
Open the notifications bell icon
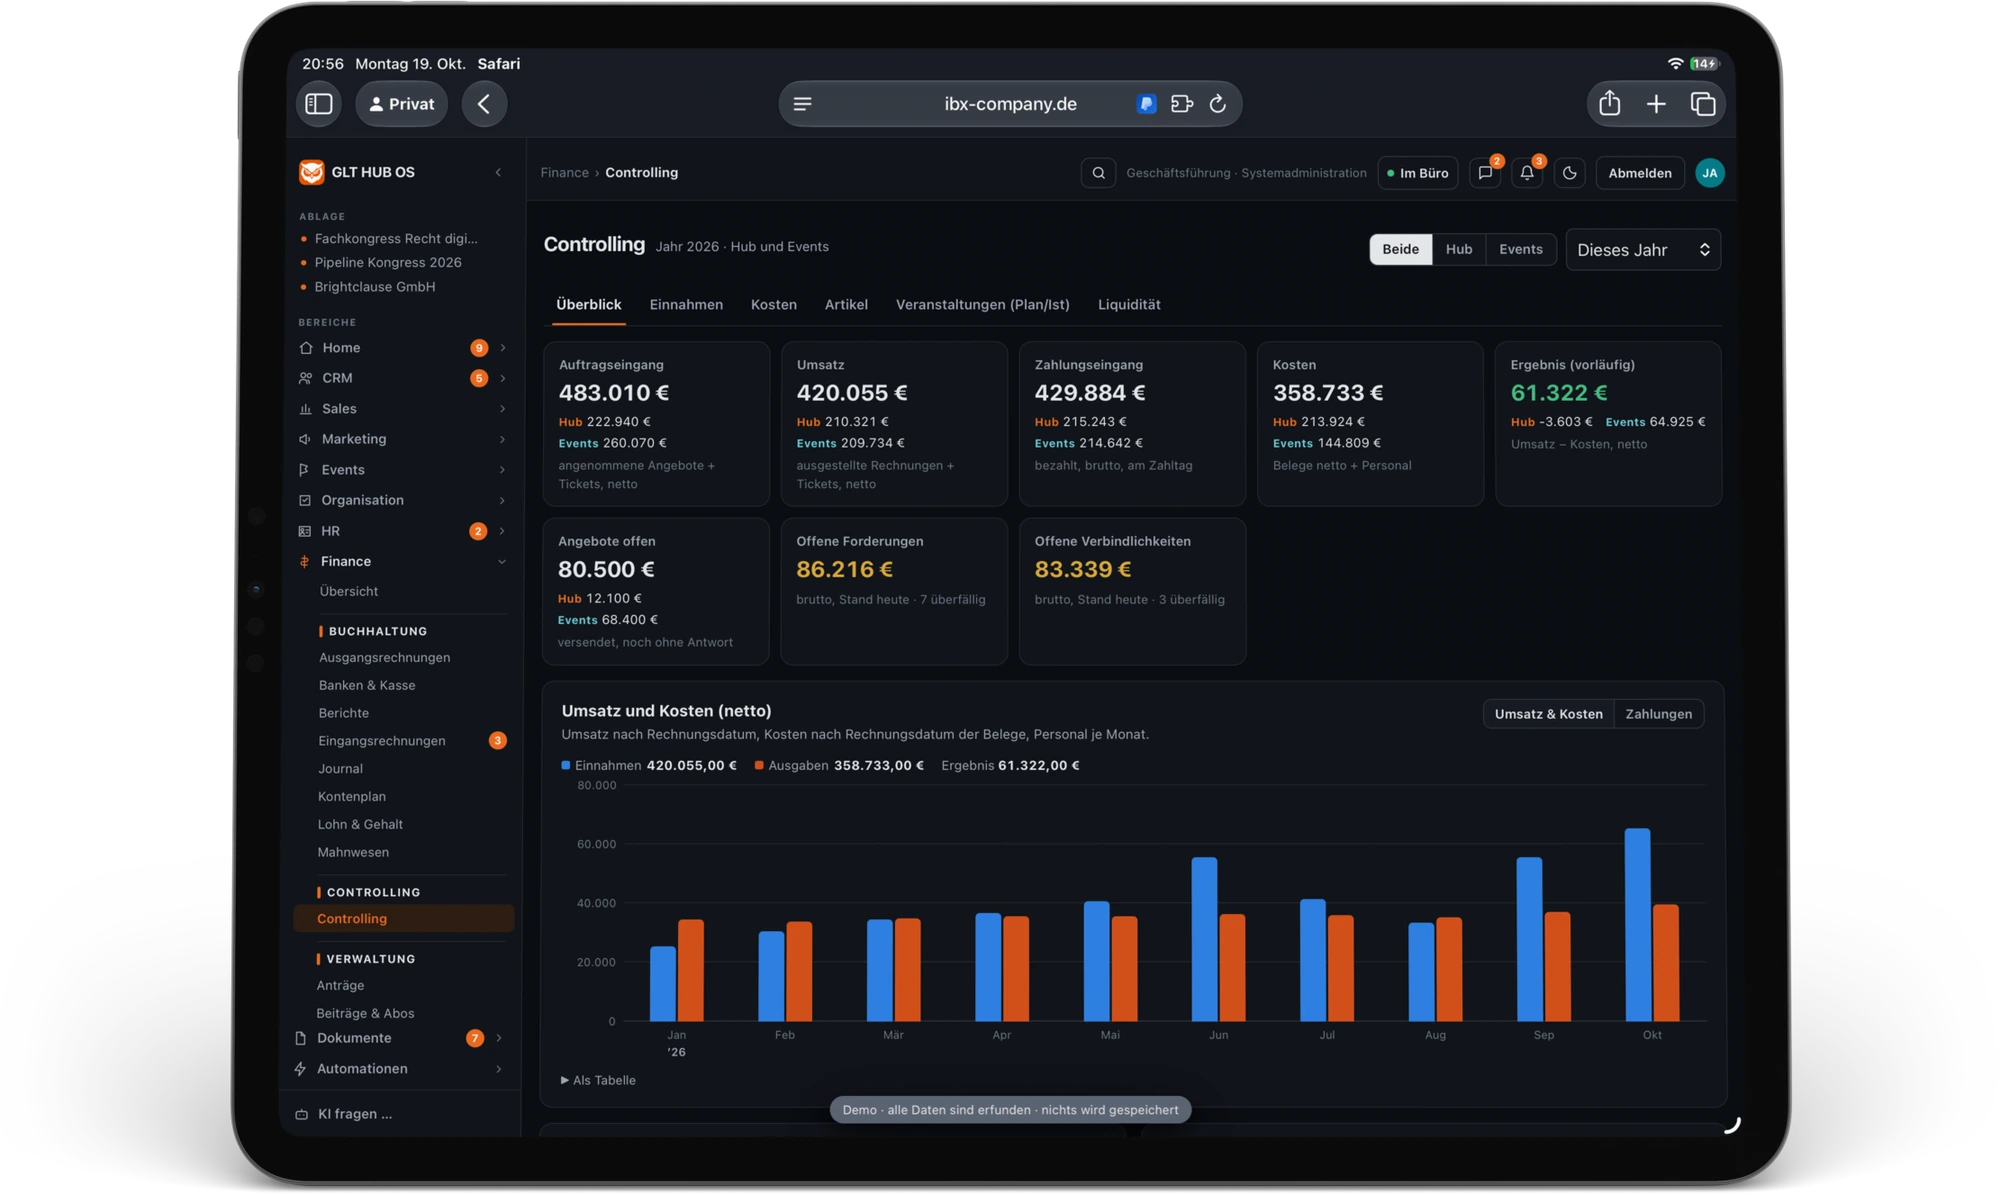[x=1527, y=173]
